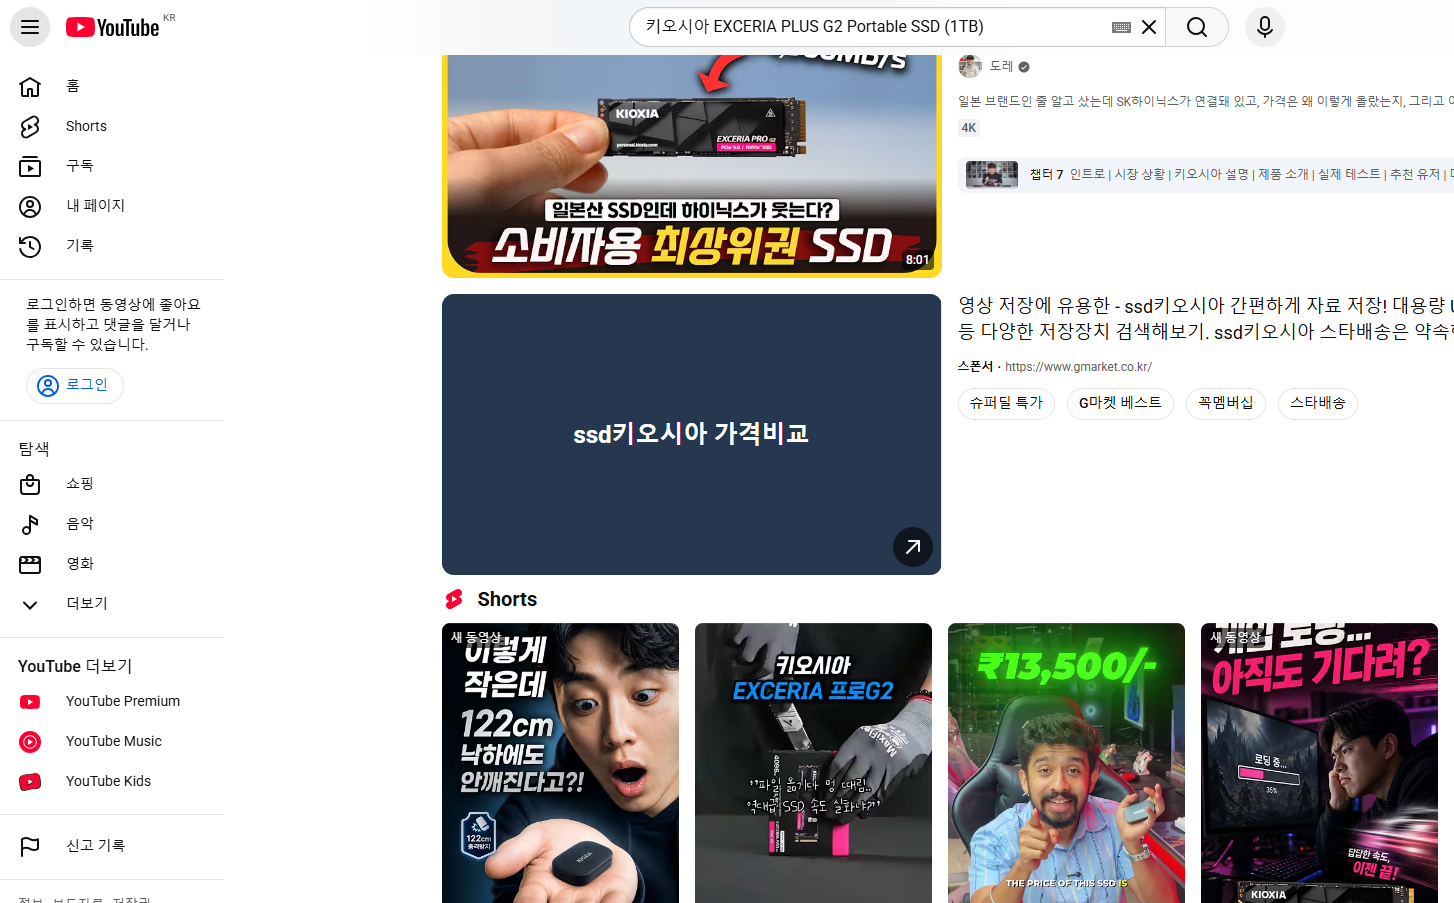1454x903 pixels.
Task: Click the 탐색 section heading
Action: pos(34,449)
